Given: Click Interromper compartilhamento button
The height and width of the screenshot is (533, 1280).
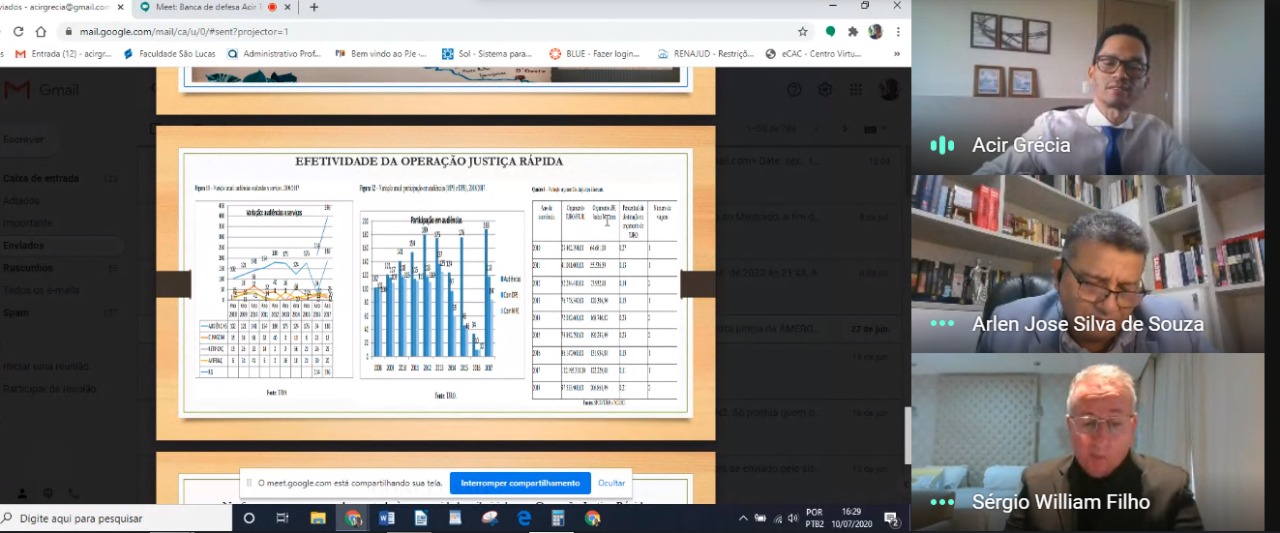Looking at the screenshot, I should (520, 483).
